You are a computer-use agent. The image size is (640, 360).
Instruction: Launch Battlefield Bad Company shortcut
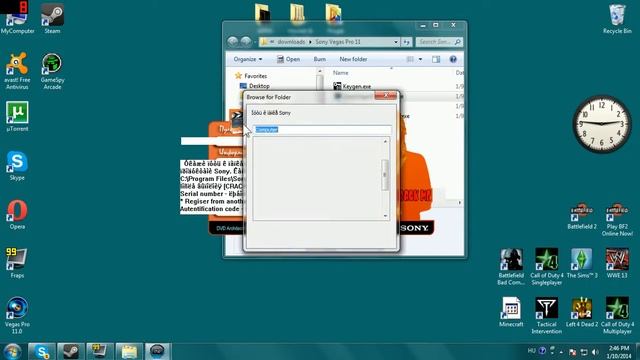511,267
